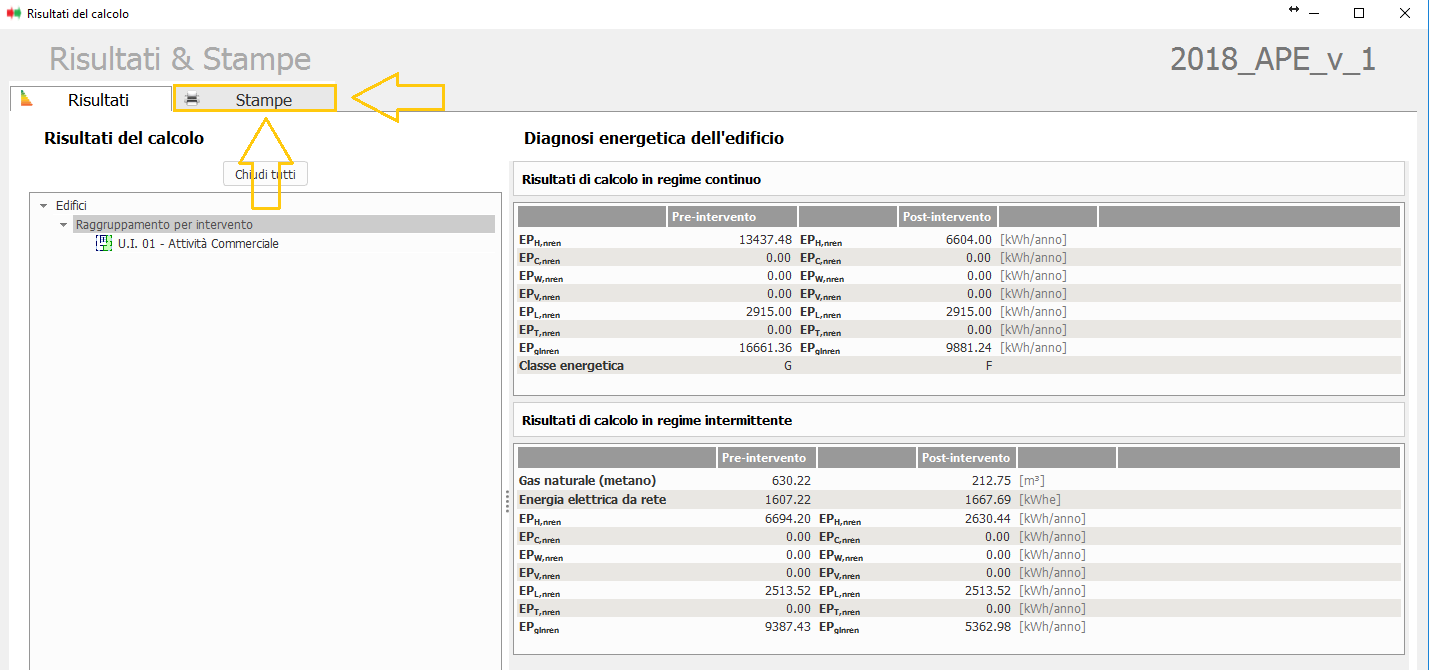This screenshot has width=1429, height=670.
Task: Click the vertical splitter handle between panels
Action: (507, 500)
